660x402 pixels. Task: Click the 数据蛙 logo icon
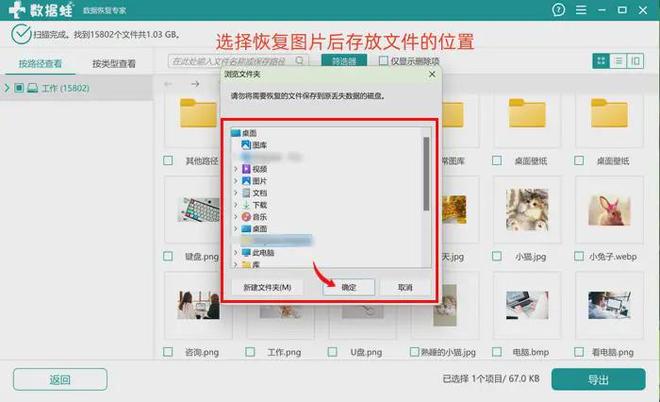17,10
